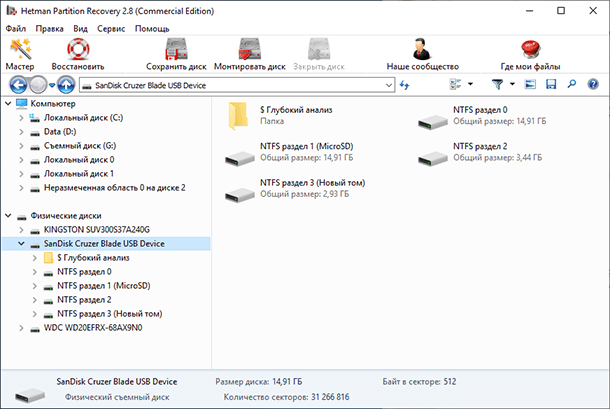Collapse the Компьютер tree node
Viewport: 610px width, 409px height.
pos(8,104)
